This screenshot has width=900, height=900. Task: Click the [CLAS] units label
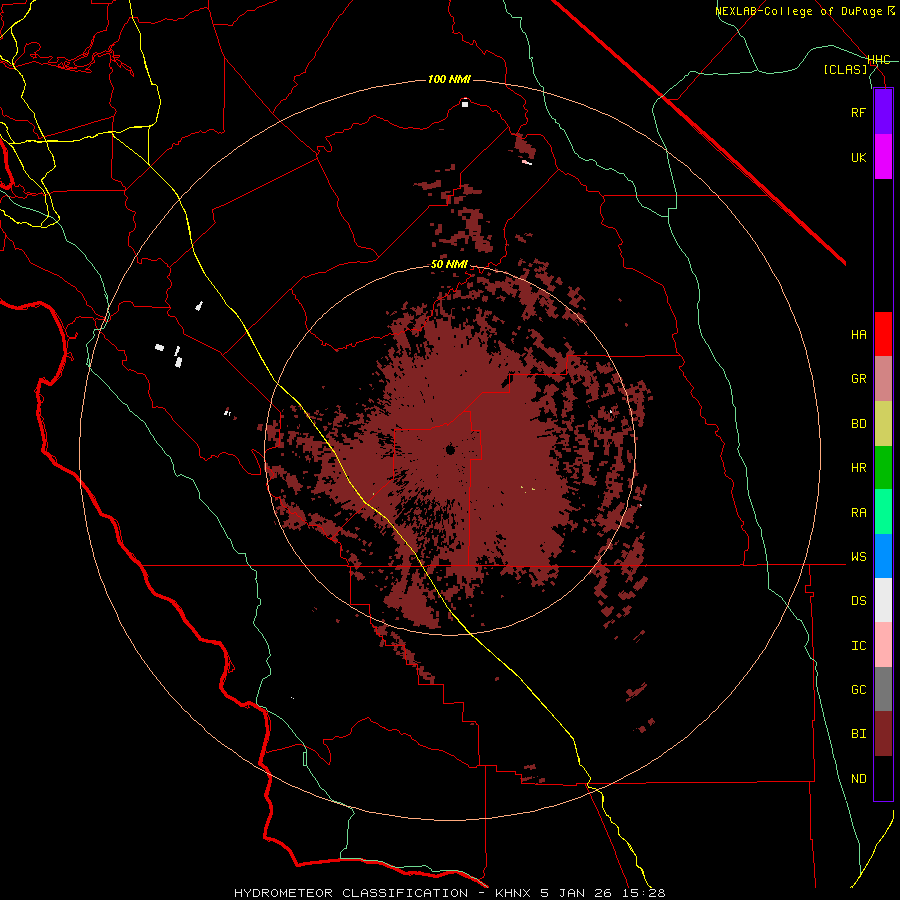(x=845, y=70)
